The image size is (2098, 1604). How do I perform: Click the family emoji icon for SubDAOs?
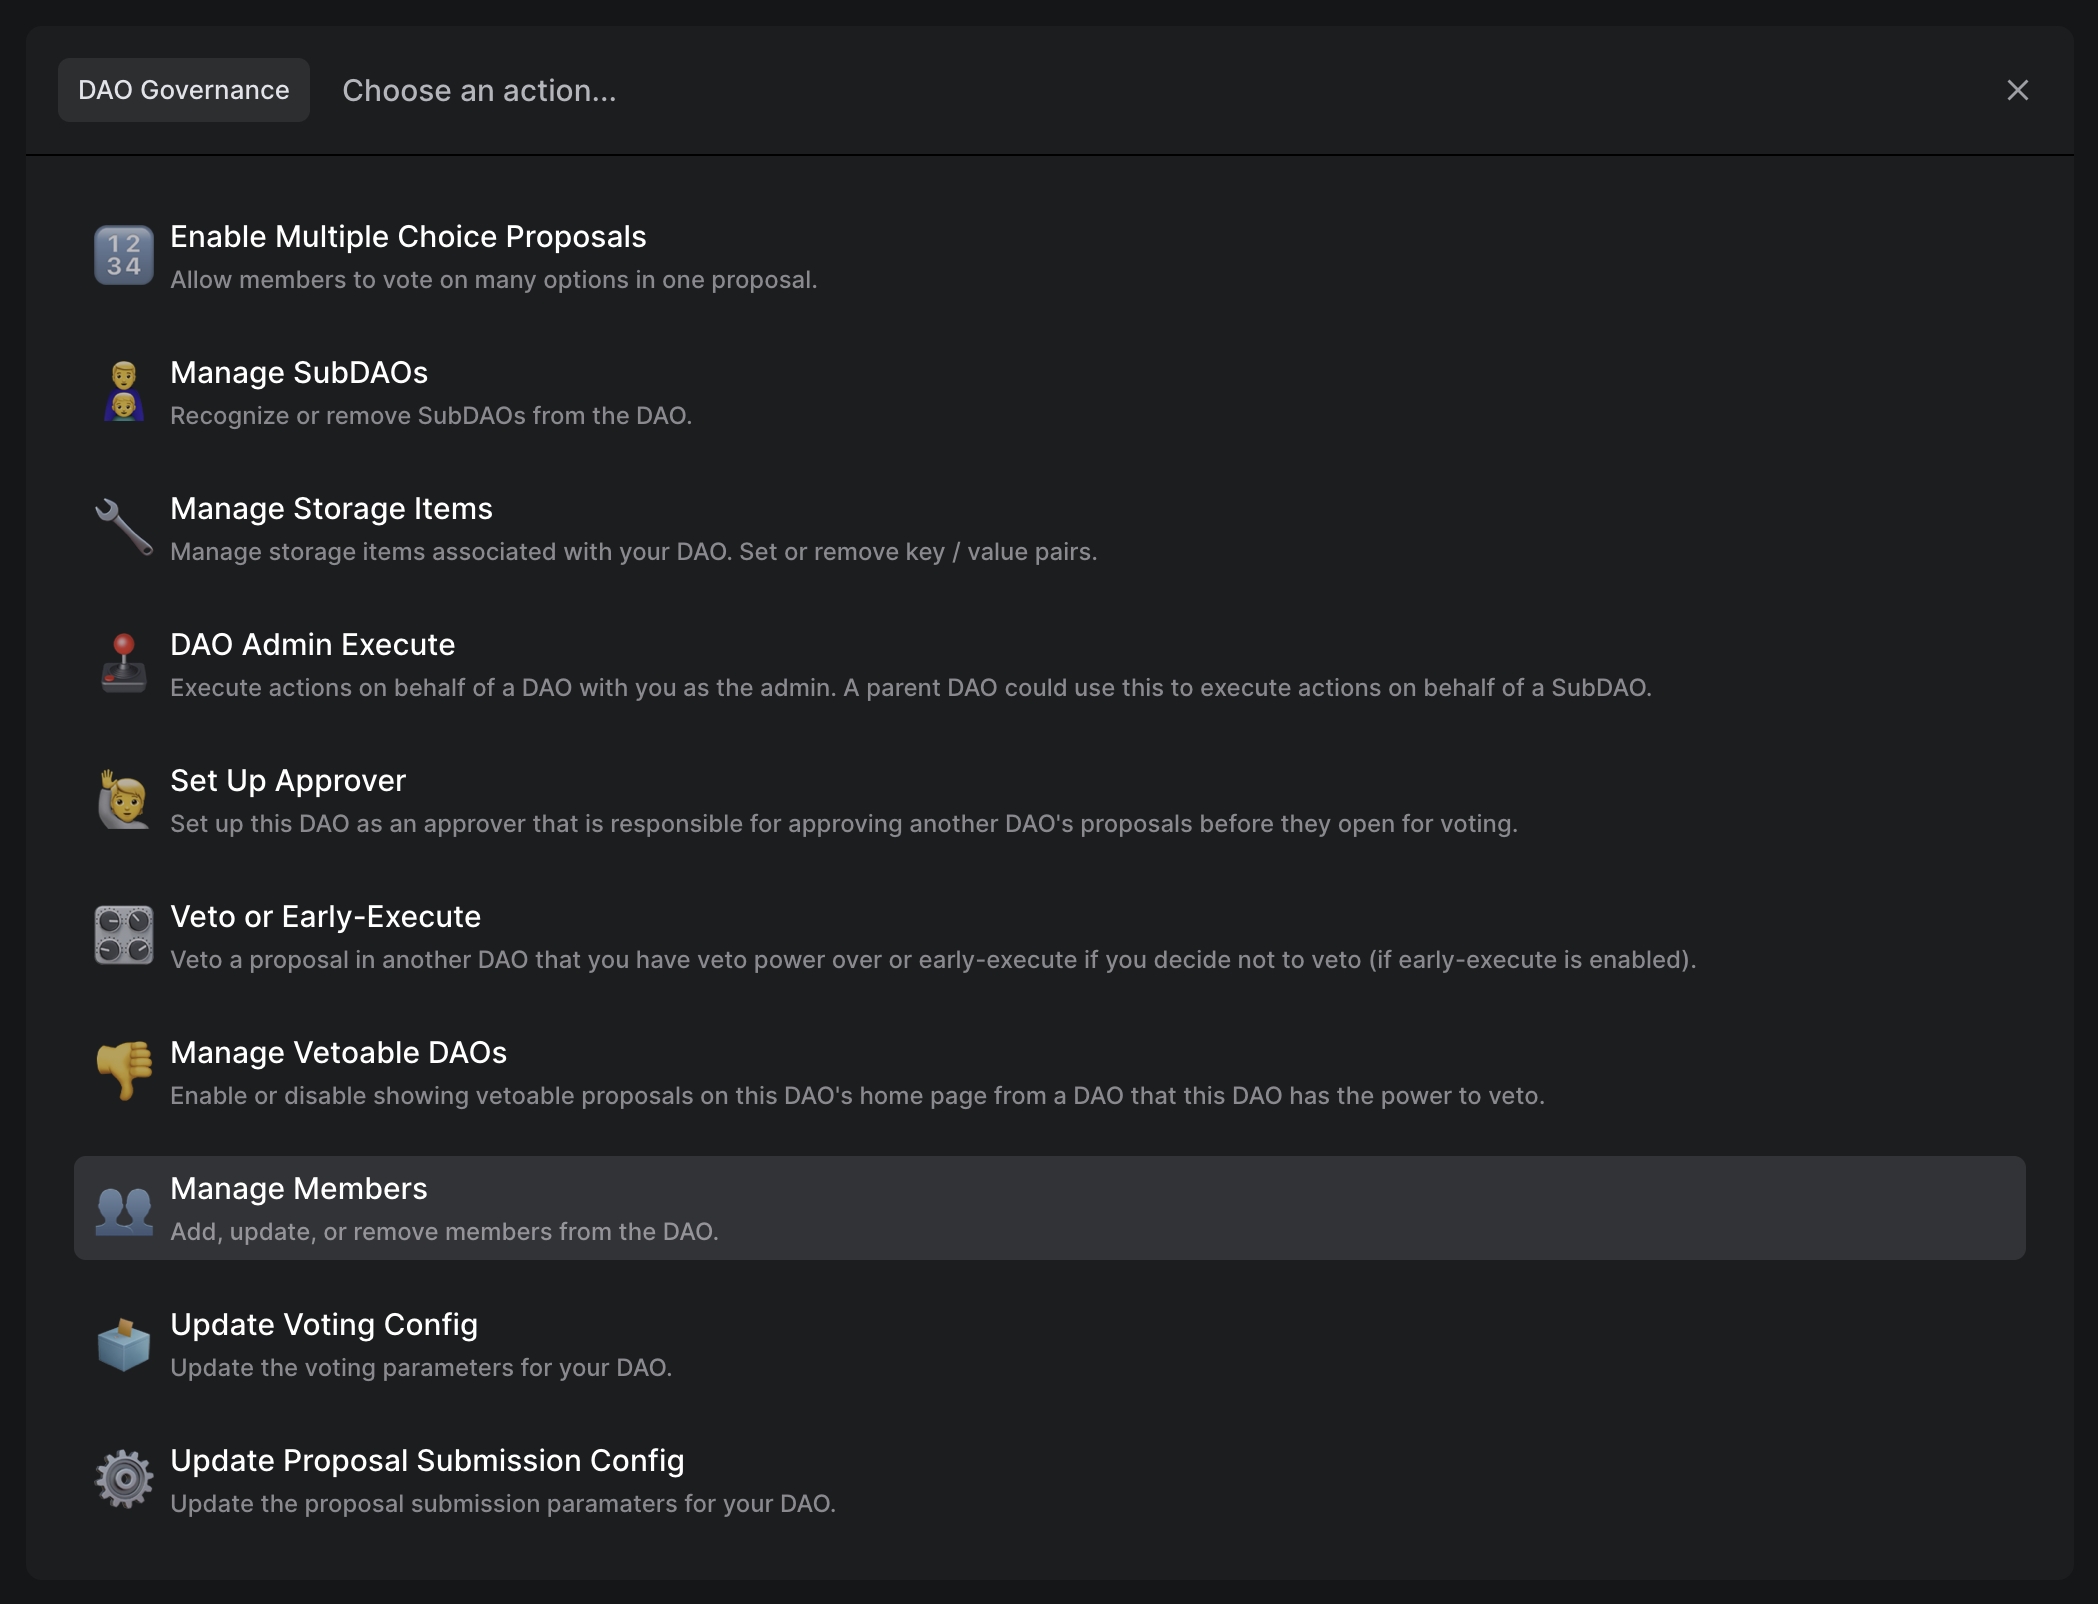click(124, 392)
